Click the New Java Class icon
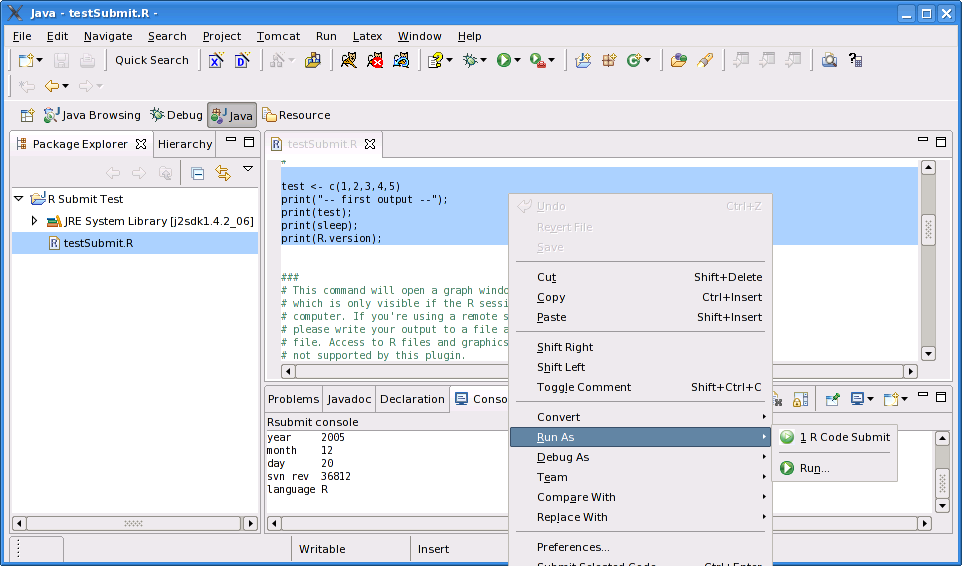The image size is (962, 566). pos(634,60)
